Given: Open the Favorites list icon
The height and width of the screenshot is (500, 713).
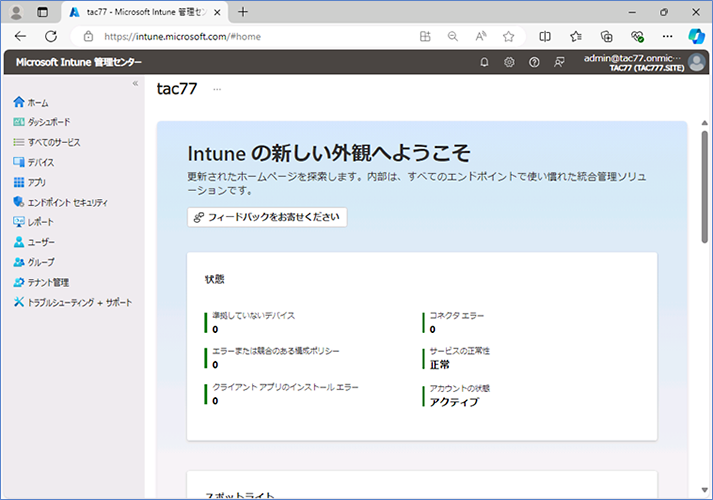Looking at the screenshot, I should pyautogui.click(x=576, y=36).
